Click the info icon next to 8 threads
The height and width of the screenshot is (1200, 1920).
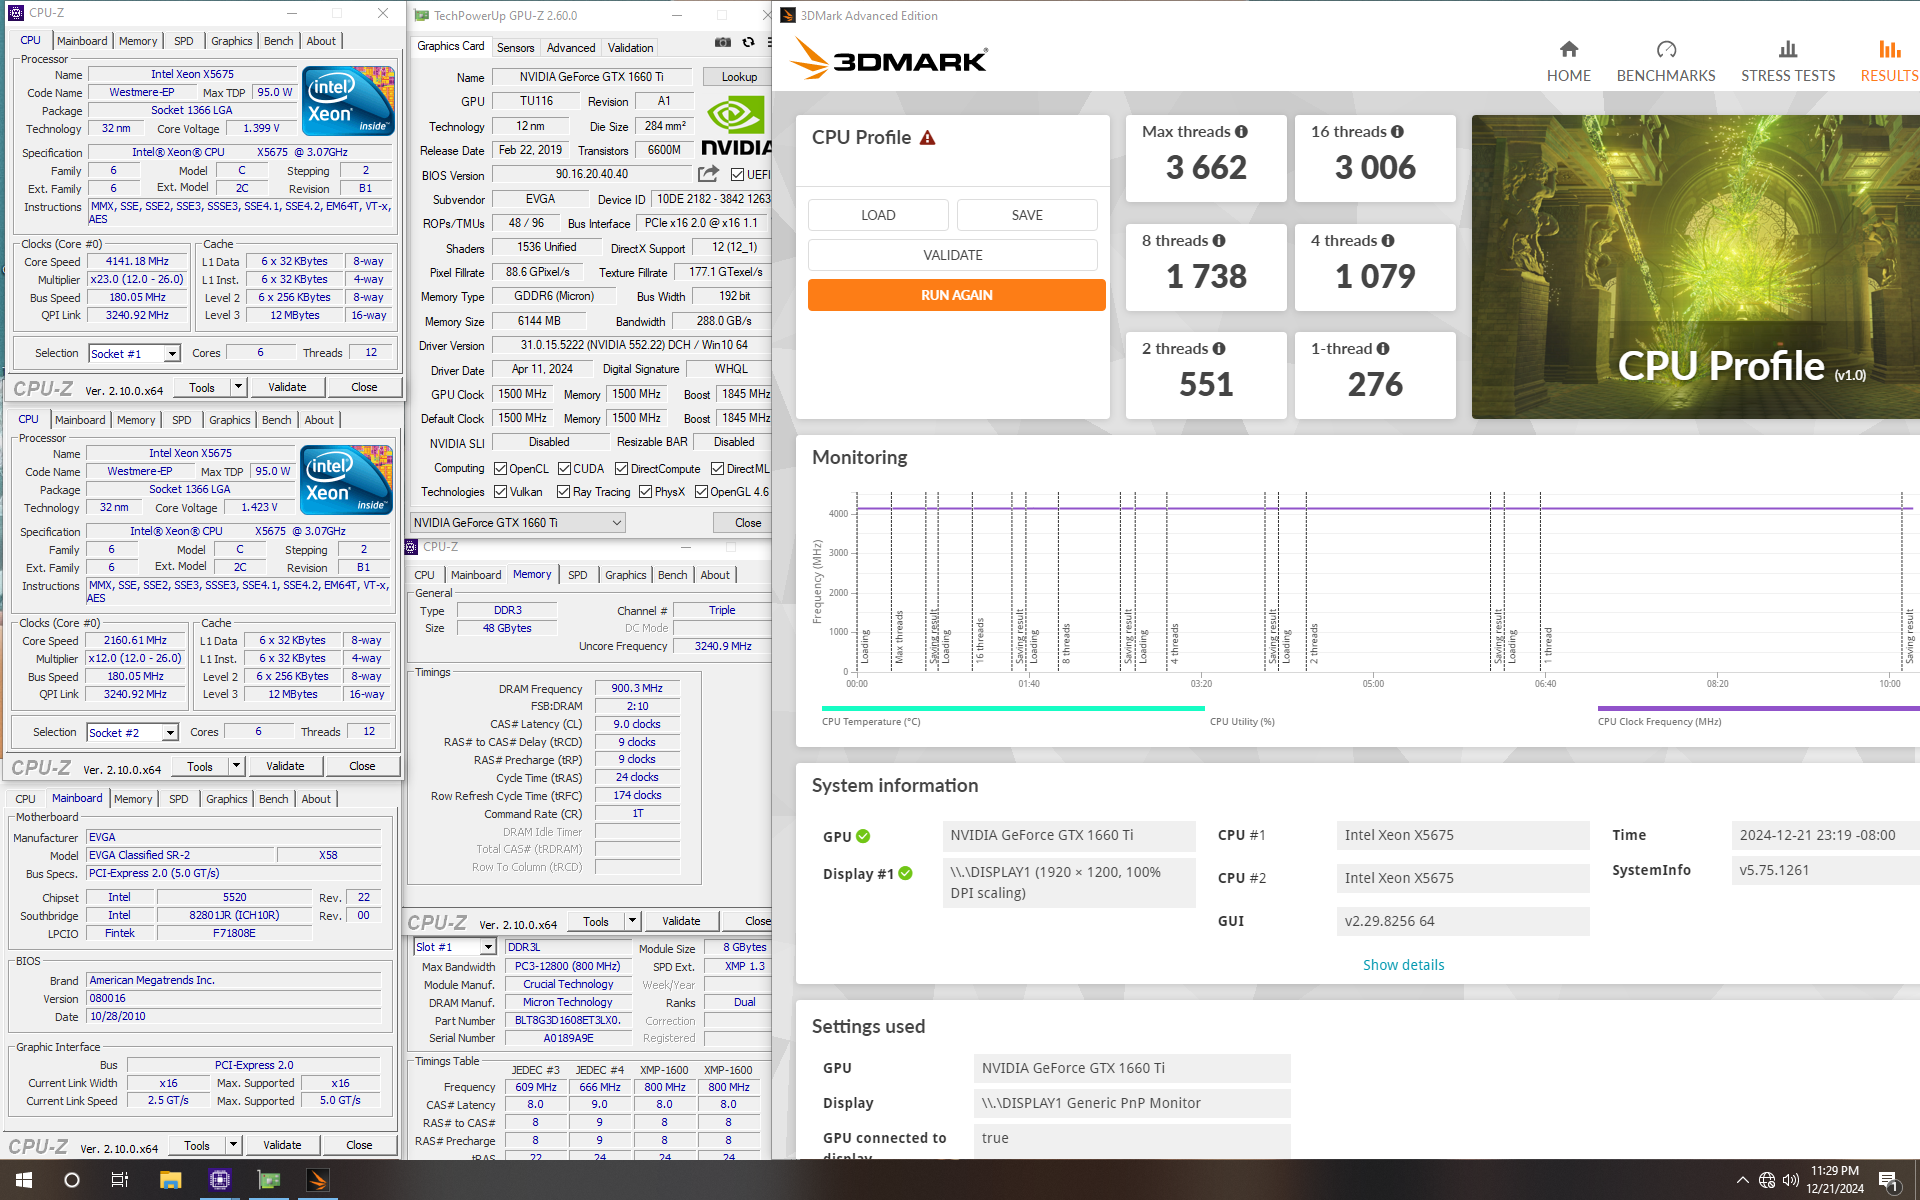1219,241
